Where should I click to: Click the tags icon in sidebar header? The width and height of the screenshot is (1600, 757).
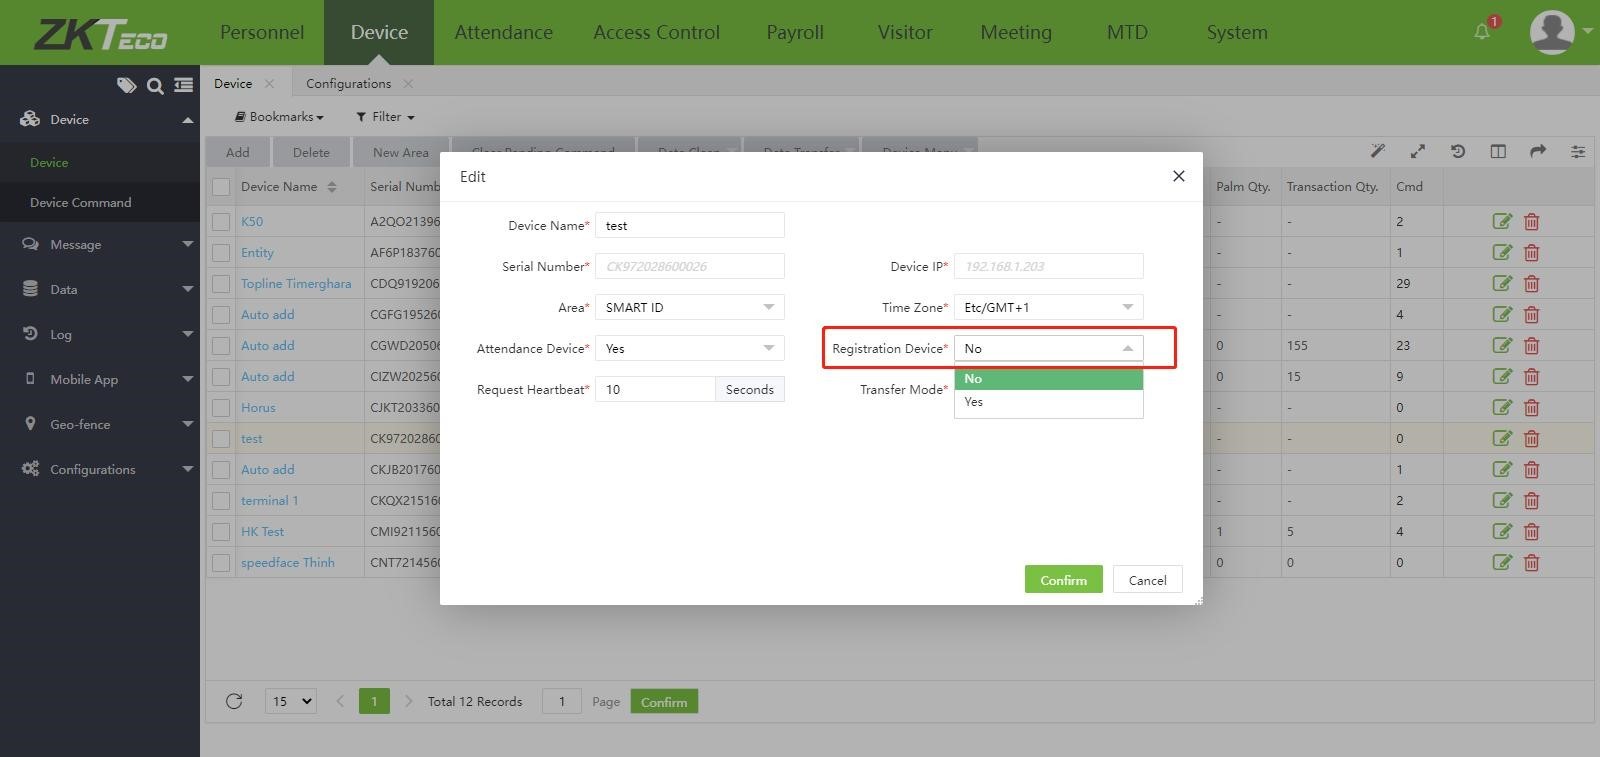coord(126,86)
